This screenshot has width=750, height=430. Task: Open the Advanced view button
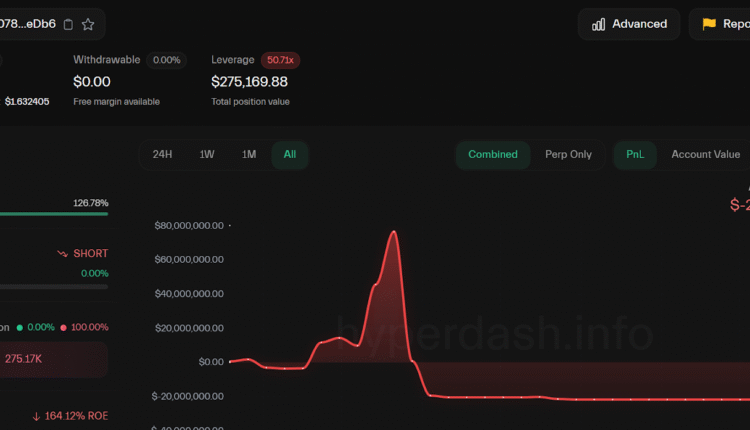pyautogui.click(x=629, y=24)
